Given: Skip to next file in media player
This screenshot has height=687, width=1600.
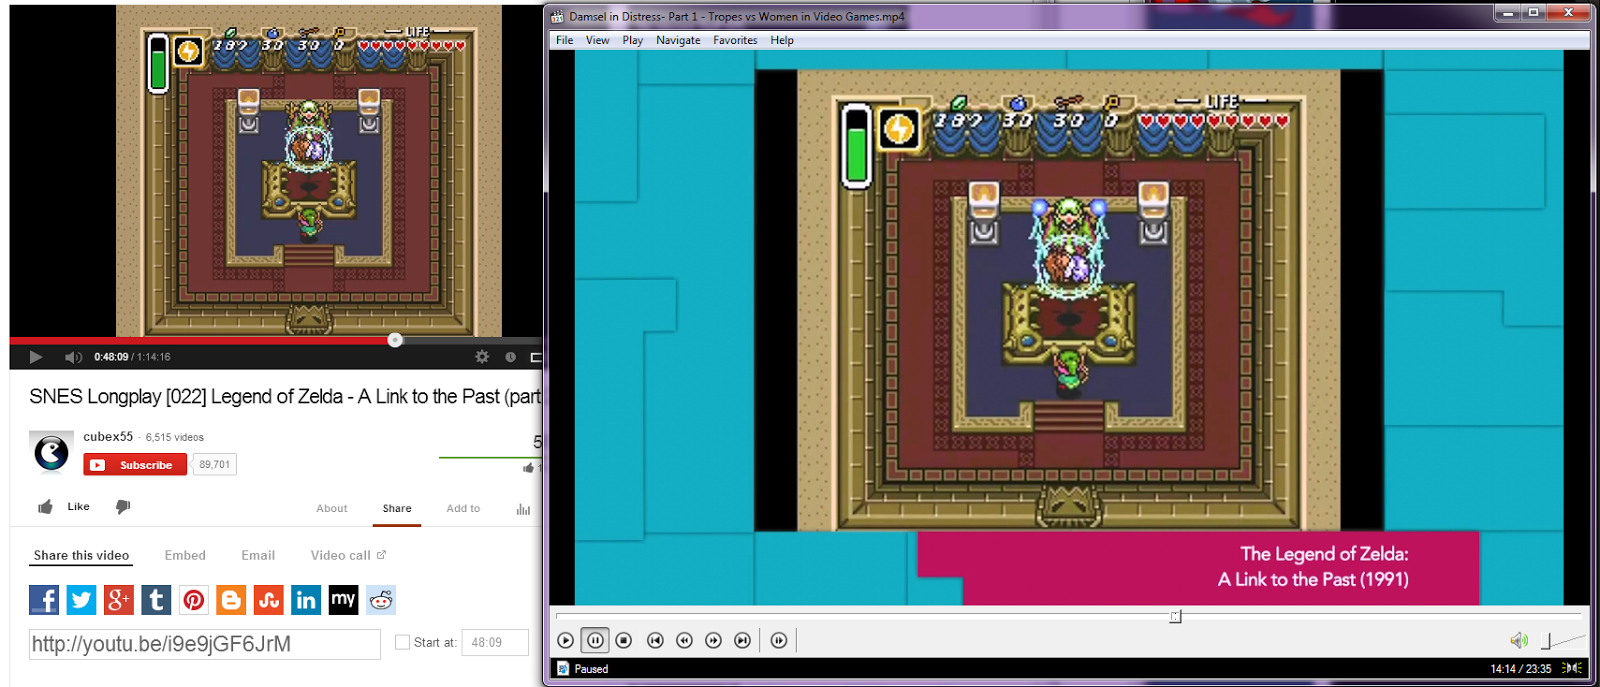Looking at the screenshot, I should pos(742,640).
